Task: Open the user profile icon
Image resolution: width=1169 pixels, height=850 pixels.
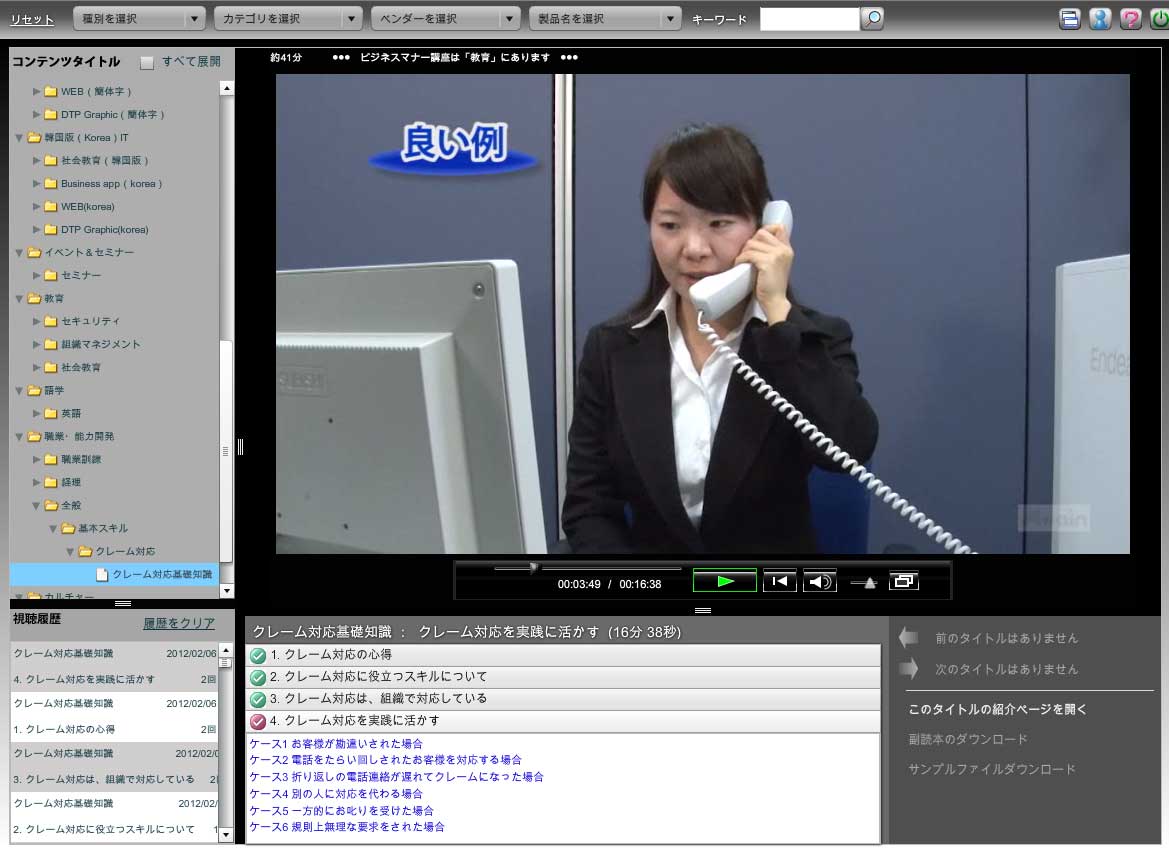Action: [x=1100, y=19]
